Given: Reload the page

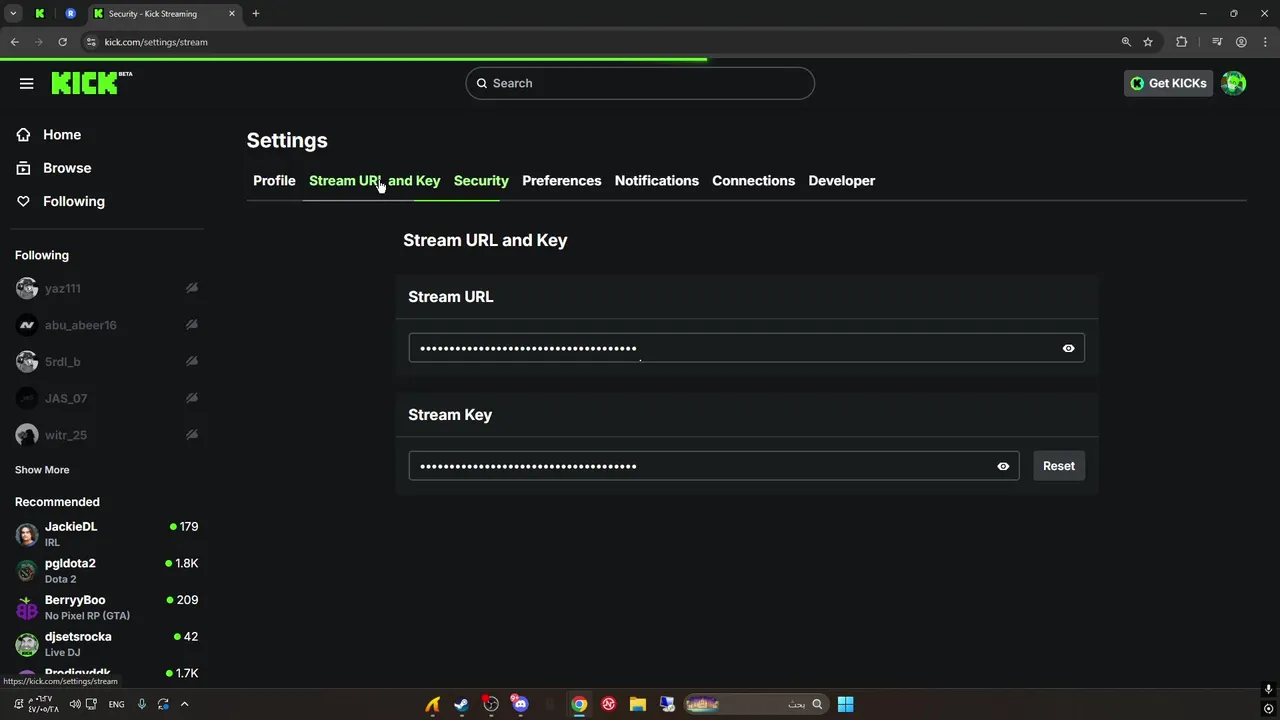Looking at the screenshot, I should (x=62, y=42).
